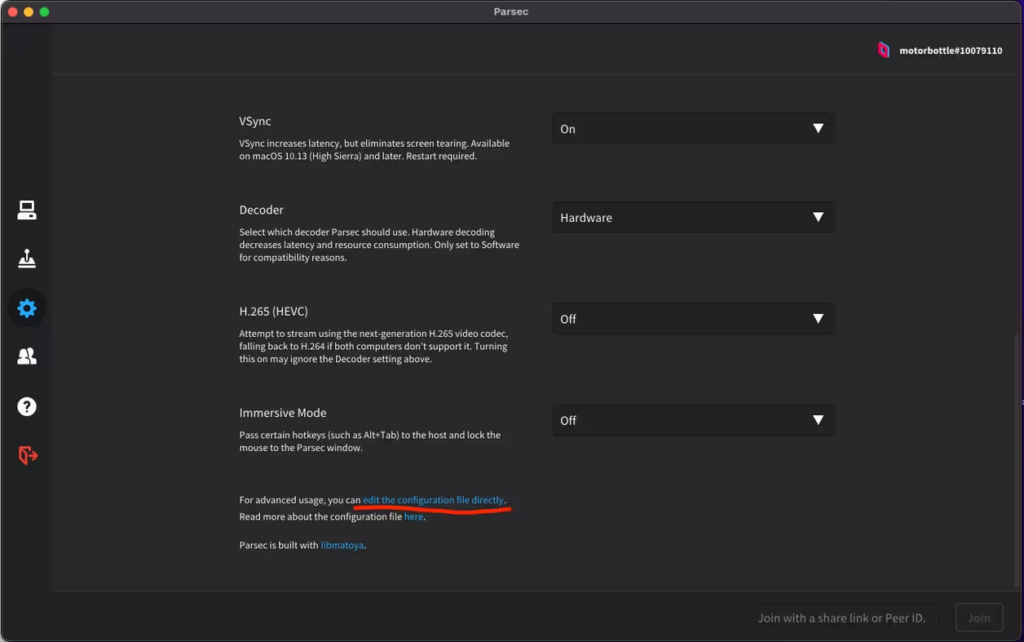Select the Settings gear icon in sidebar
The width and height of the screenshot is (1024, 642).
point(27,308)
